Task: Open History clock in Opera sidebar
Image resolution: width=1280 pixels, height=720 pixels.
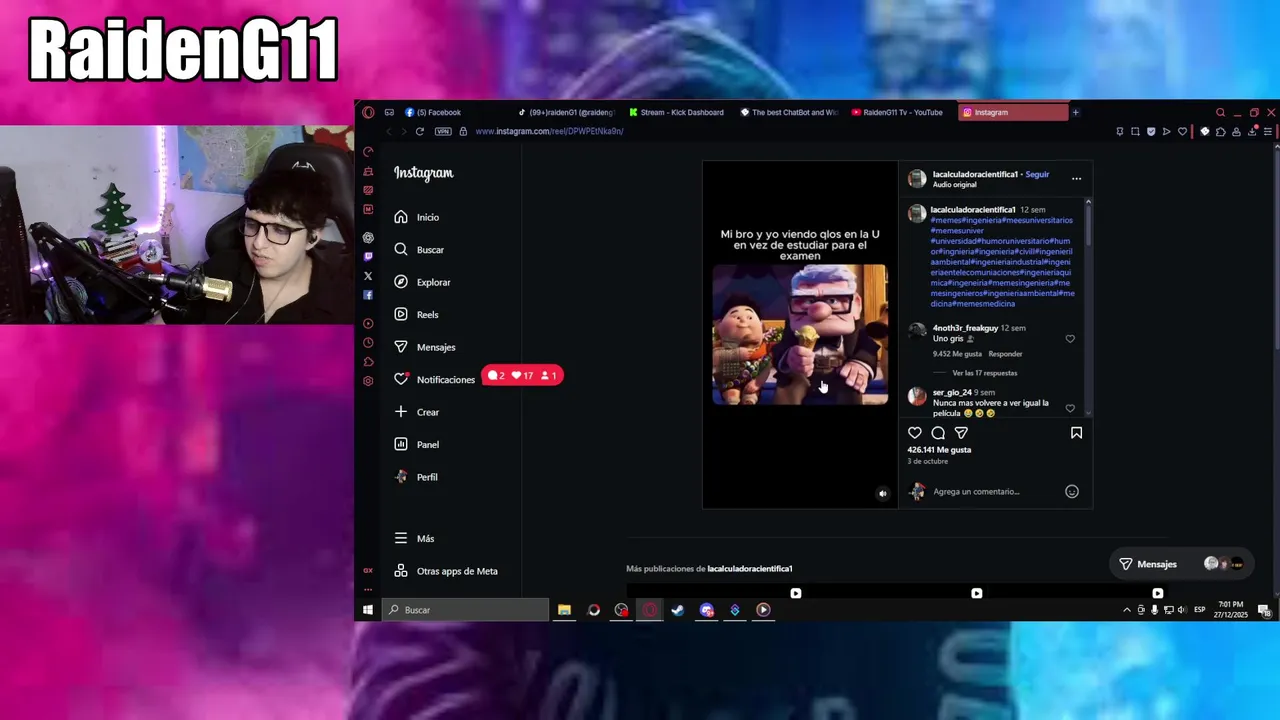Action: pos(368,343)
